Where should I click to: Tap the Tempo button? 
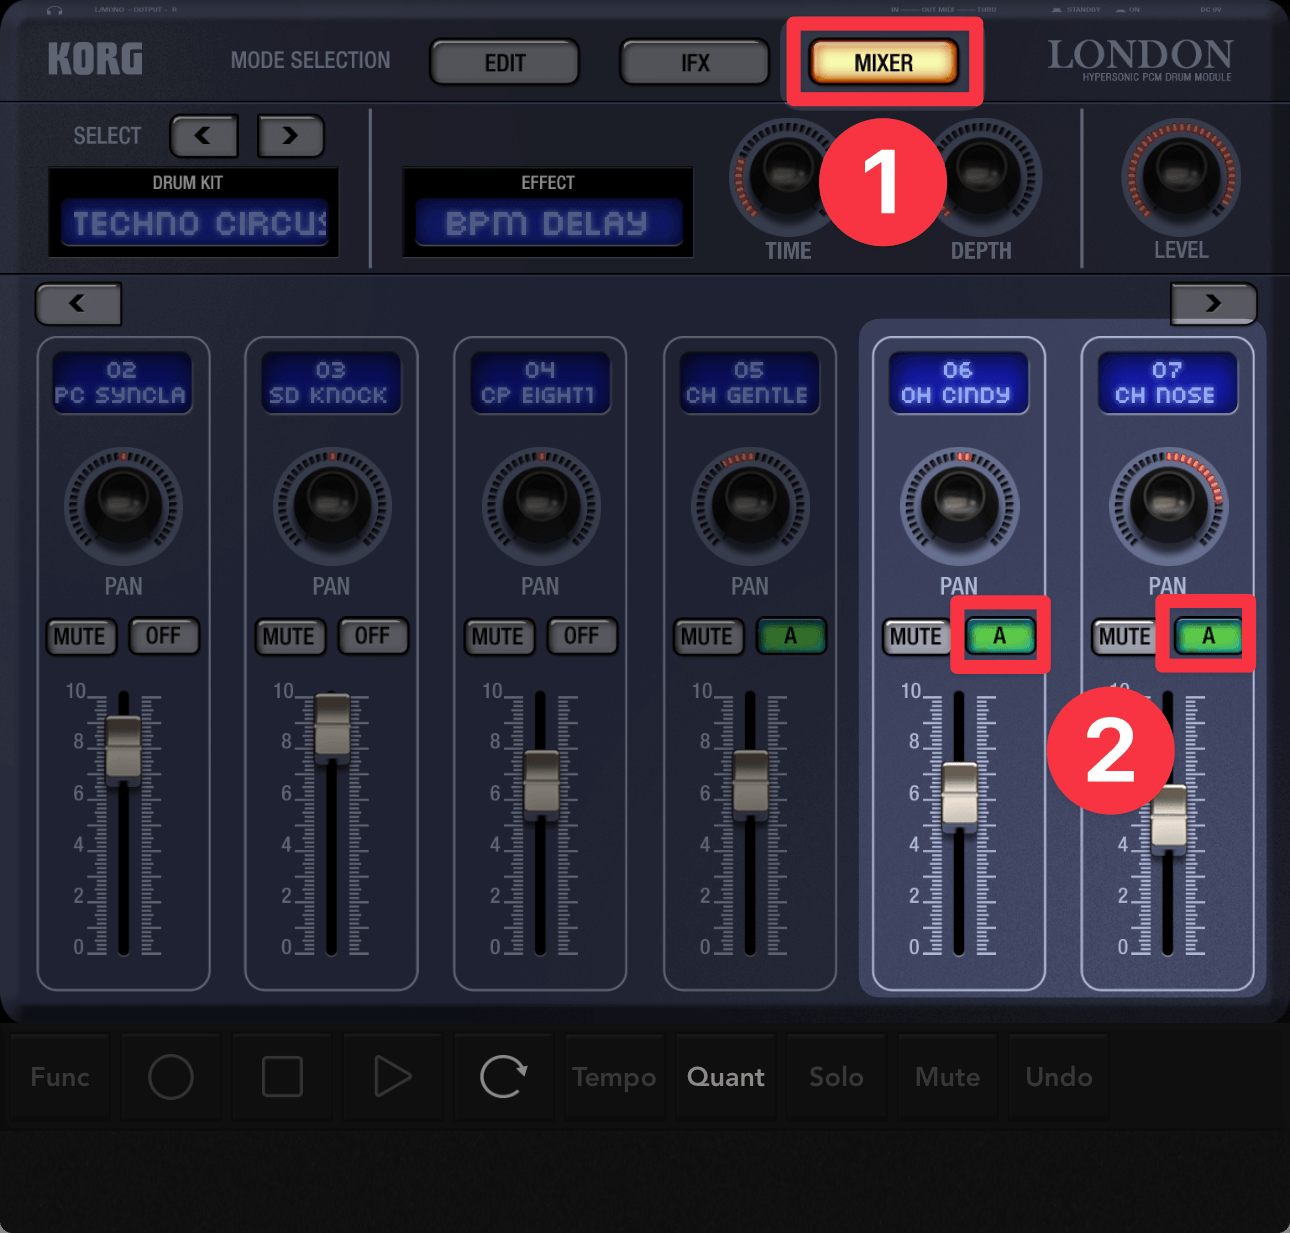coord(614,1077)
